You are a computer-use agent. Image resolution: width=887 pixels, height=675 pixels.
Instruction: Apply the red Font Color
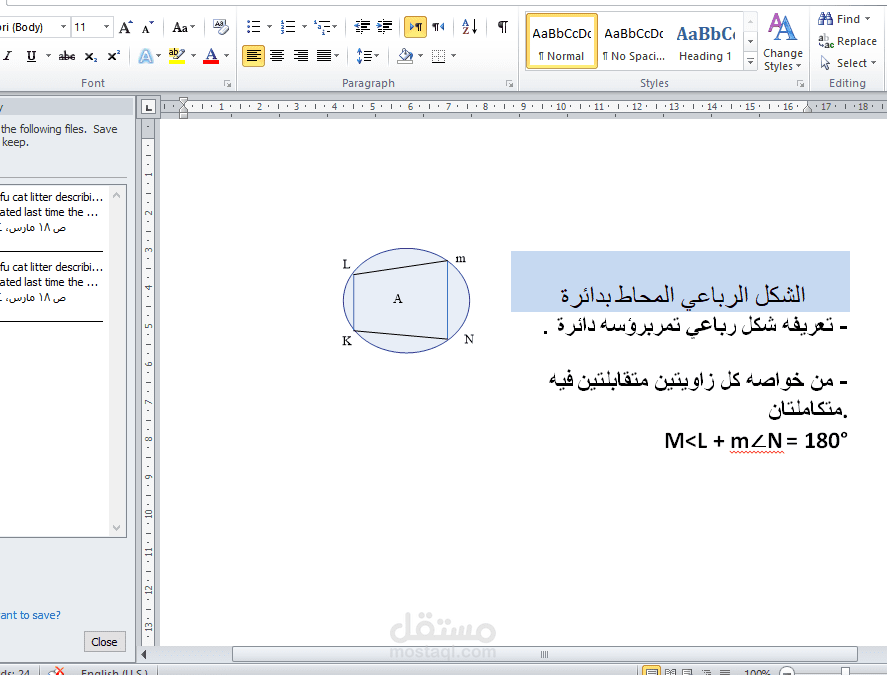[x=210, y=54]
